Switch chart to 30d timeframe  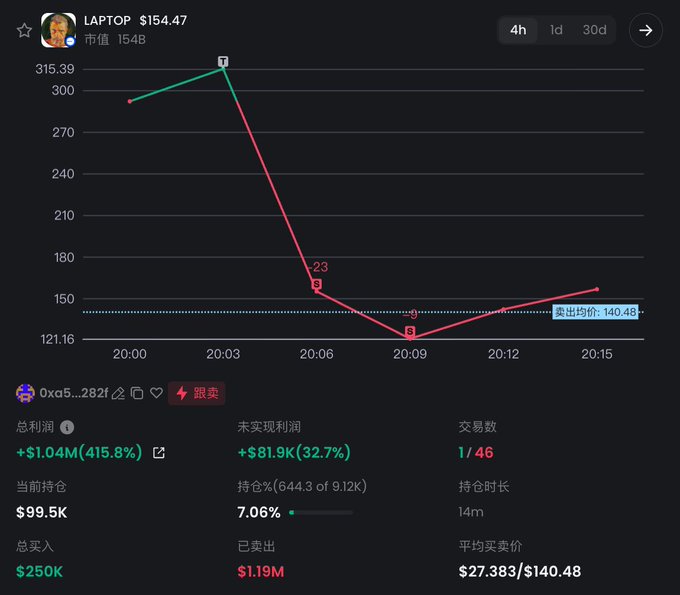[595, 30]
